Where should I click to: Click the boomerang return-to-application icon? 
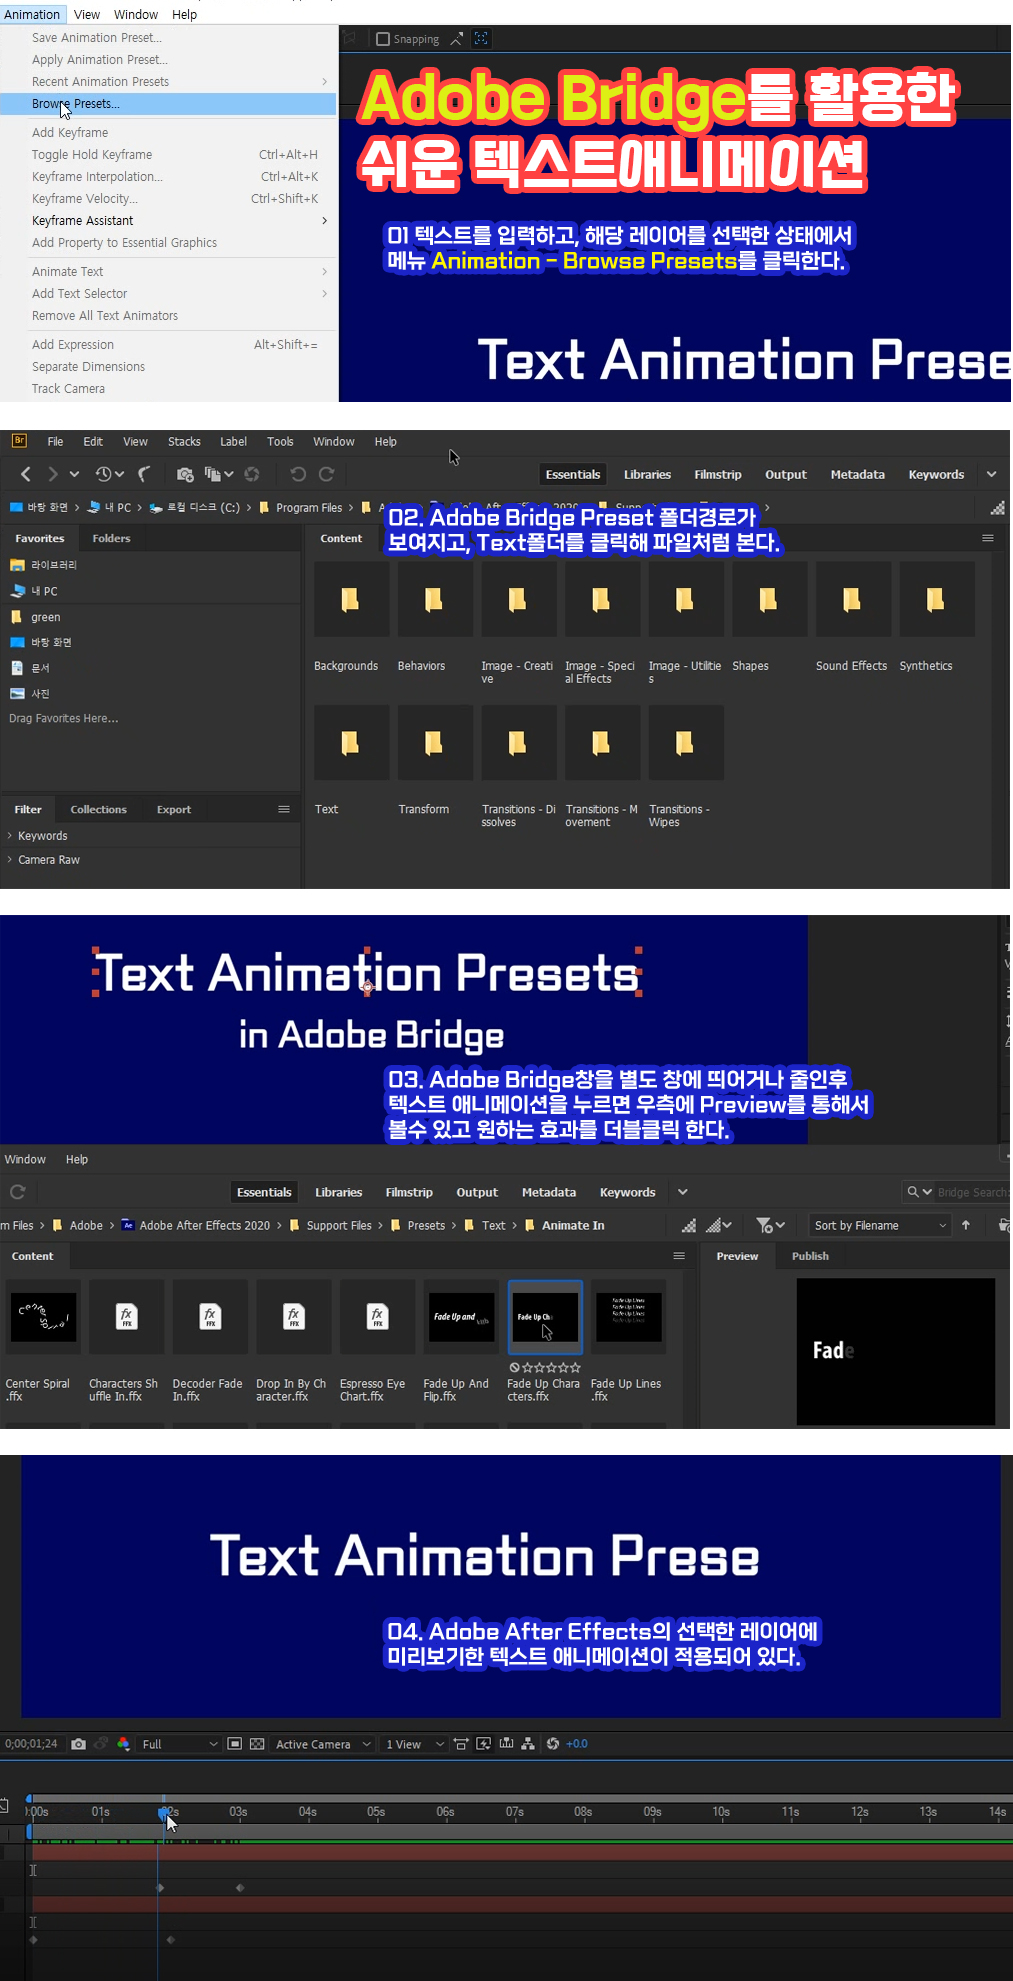[x=144, y=474]
